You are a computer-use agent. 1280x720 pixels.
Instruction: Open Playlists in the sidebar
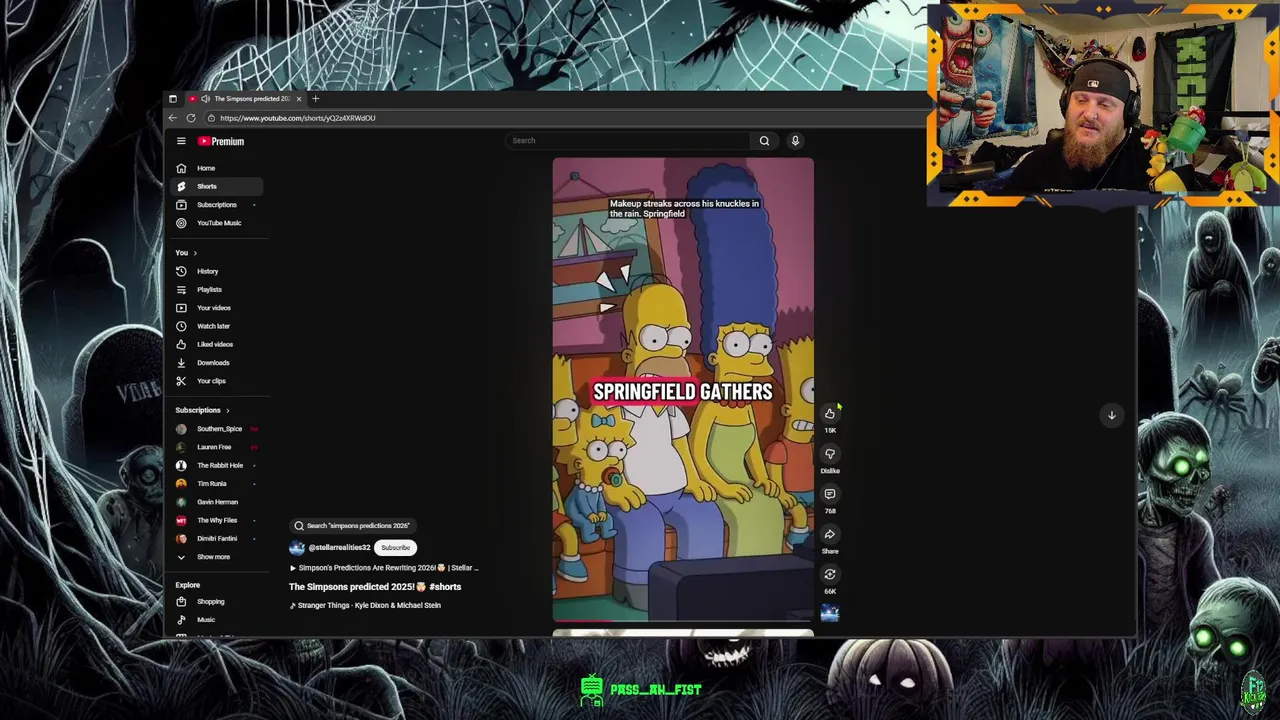click(x=215, y=289)
